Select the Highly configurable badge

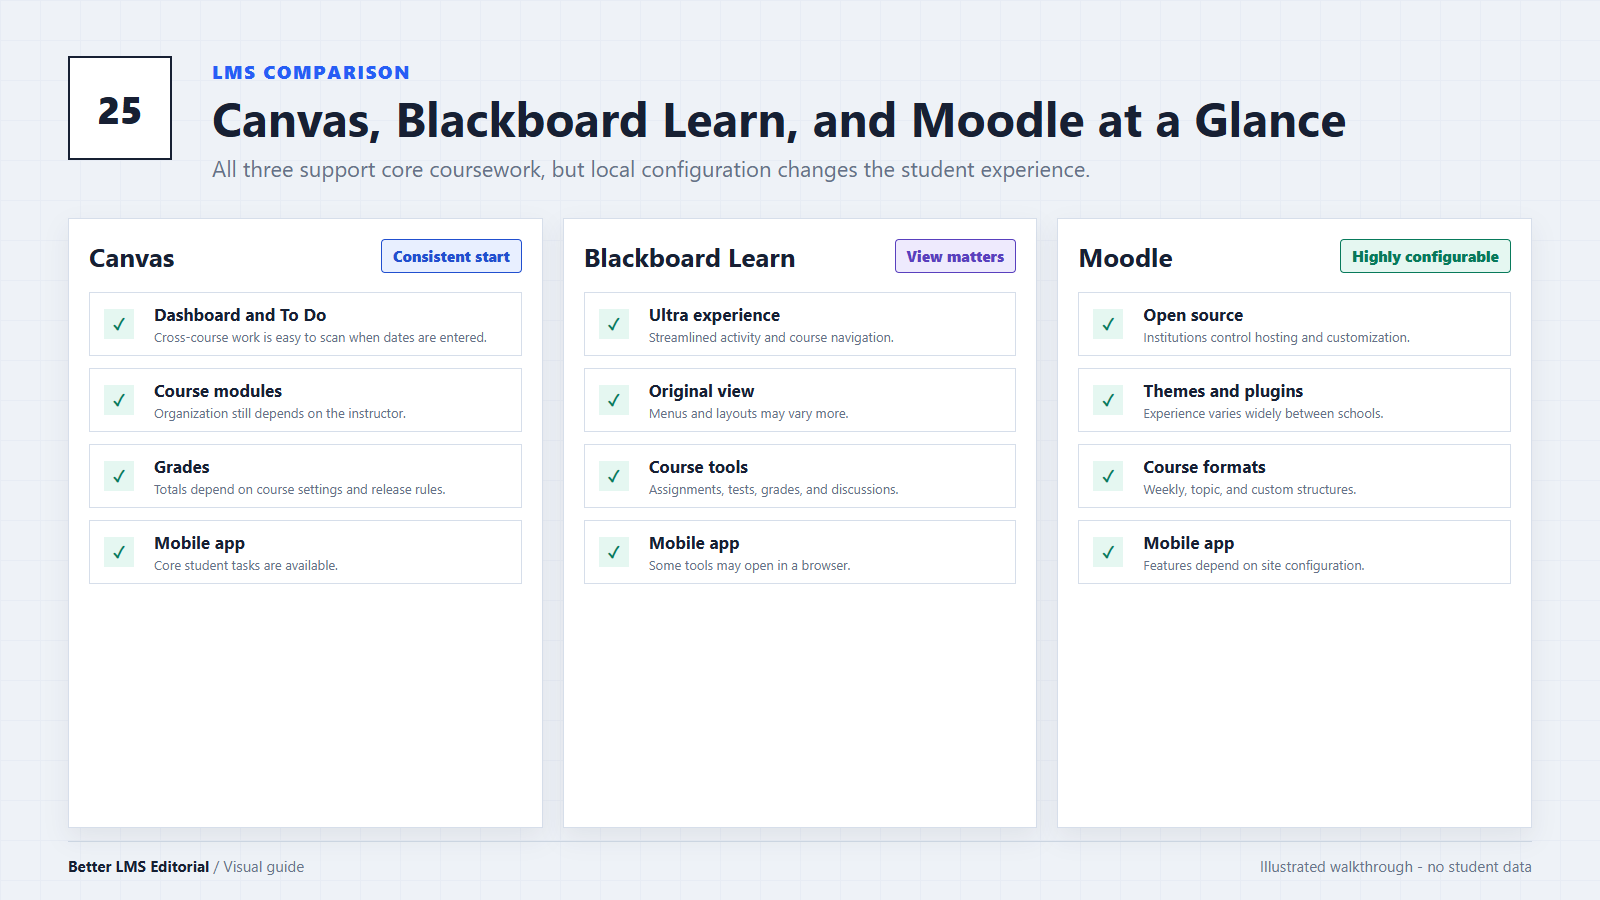pyautogui.click(x=1425, y=256)
